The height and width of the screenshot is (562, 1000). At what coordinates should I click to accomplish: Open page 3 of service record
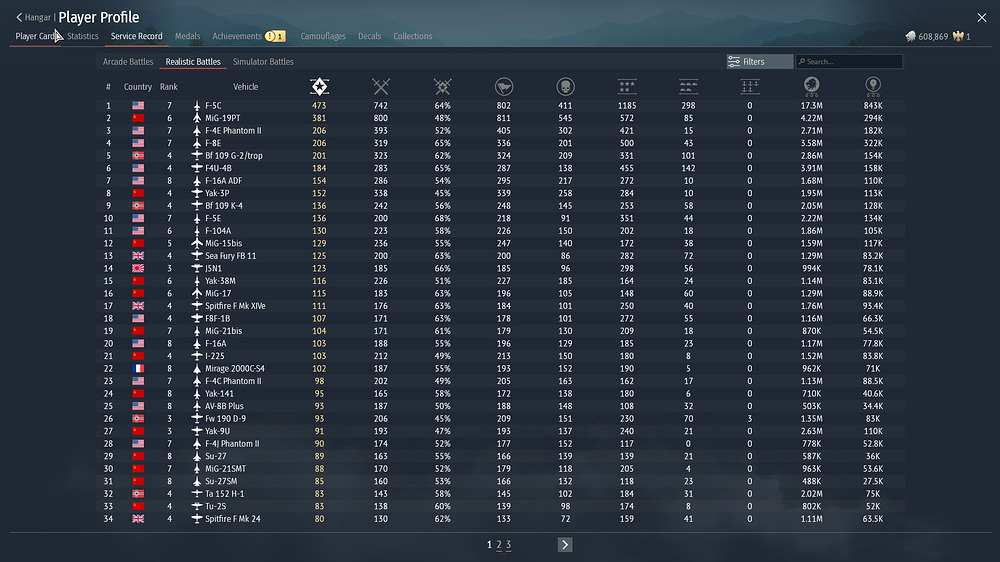coord(508,545)
